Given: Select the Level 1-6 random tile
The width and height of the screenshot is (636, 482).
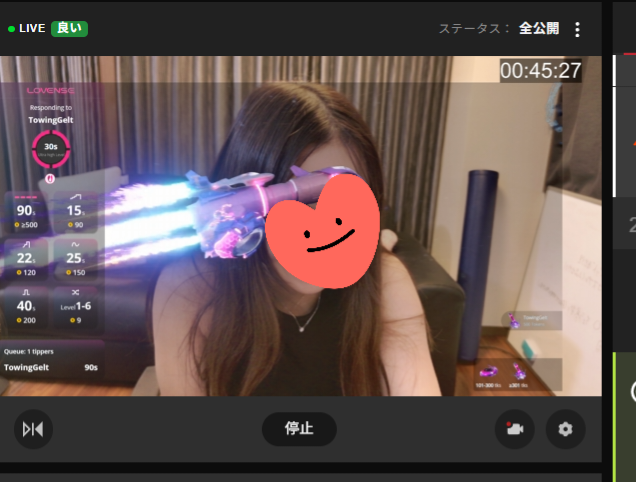Looking at the screenshot, I should coord(75,308).
